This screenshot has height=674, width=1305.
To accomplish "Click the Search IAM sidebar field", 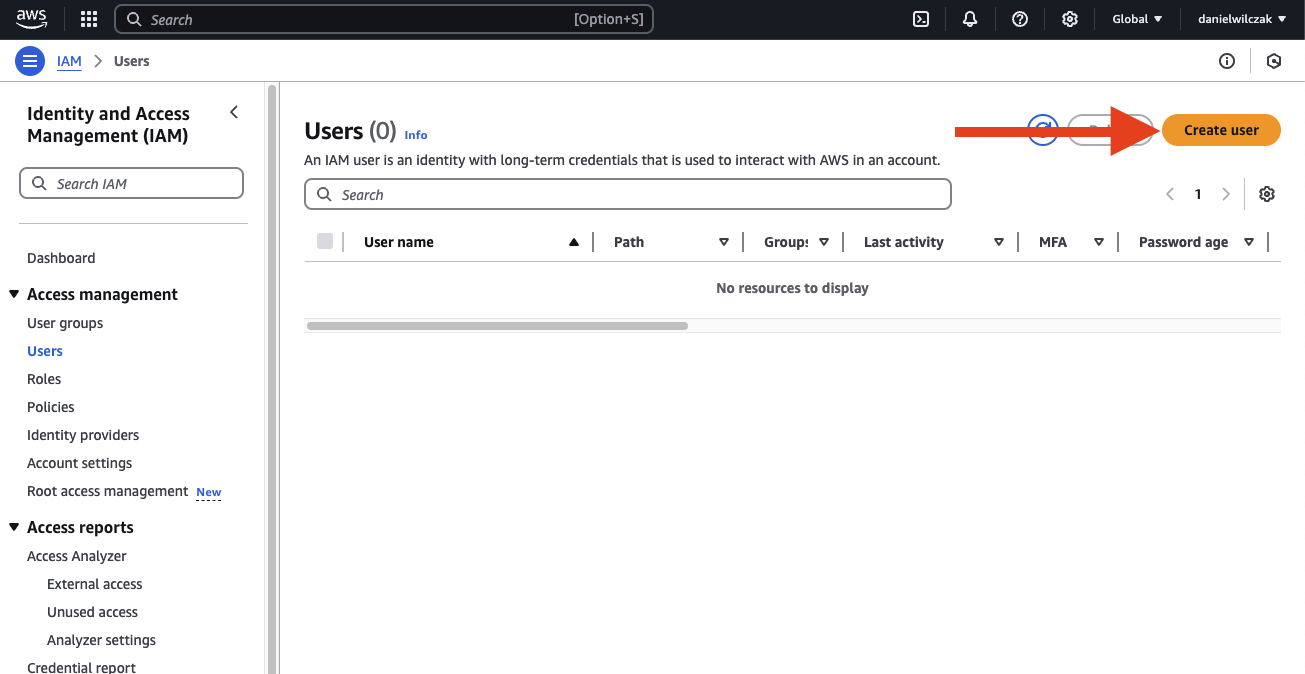I will coord(131,183).
